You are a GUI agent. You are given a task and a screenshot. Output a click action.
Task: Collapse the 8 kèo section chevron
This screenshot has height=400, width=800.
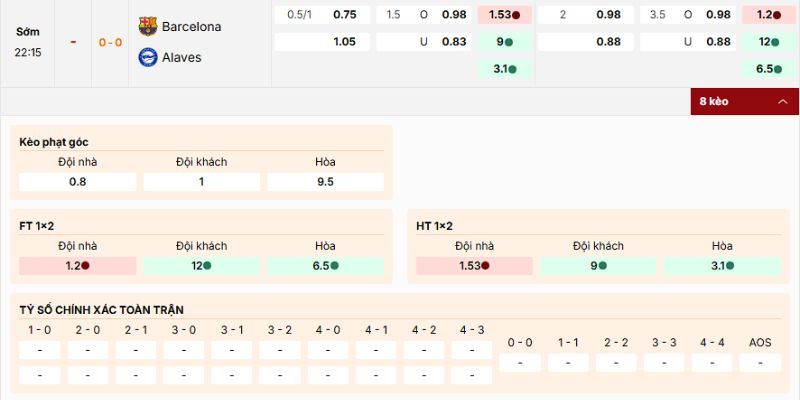tap(782, 102)
